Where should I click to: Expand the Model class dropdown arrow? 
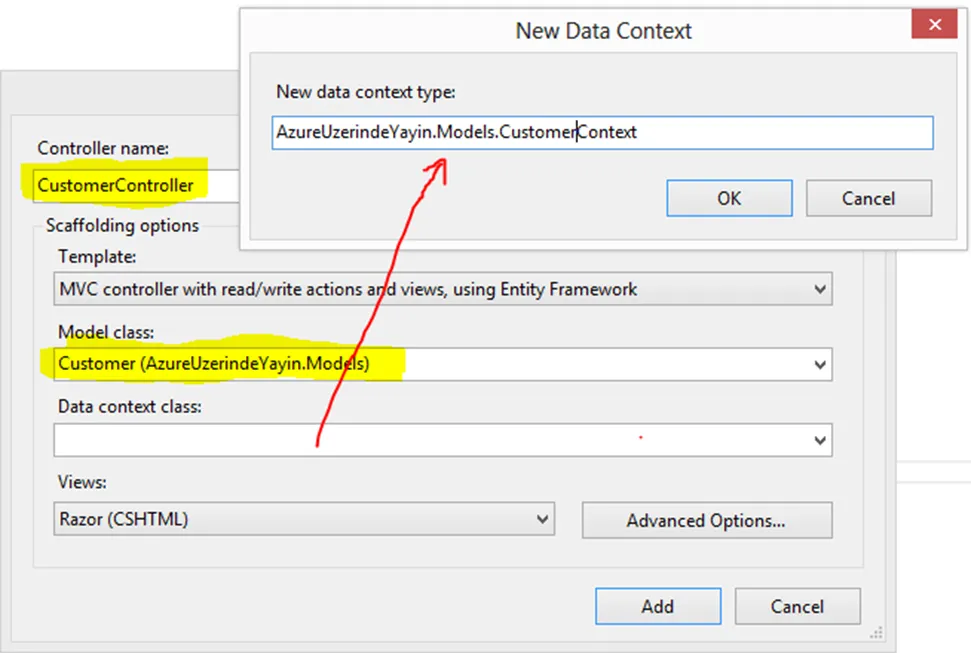[x=820, y=365]
